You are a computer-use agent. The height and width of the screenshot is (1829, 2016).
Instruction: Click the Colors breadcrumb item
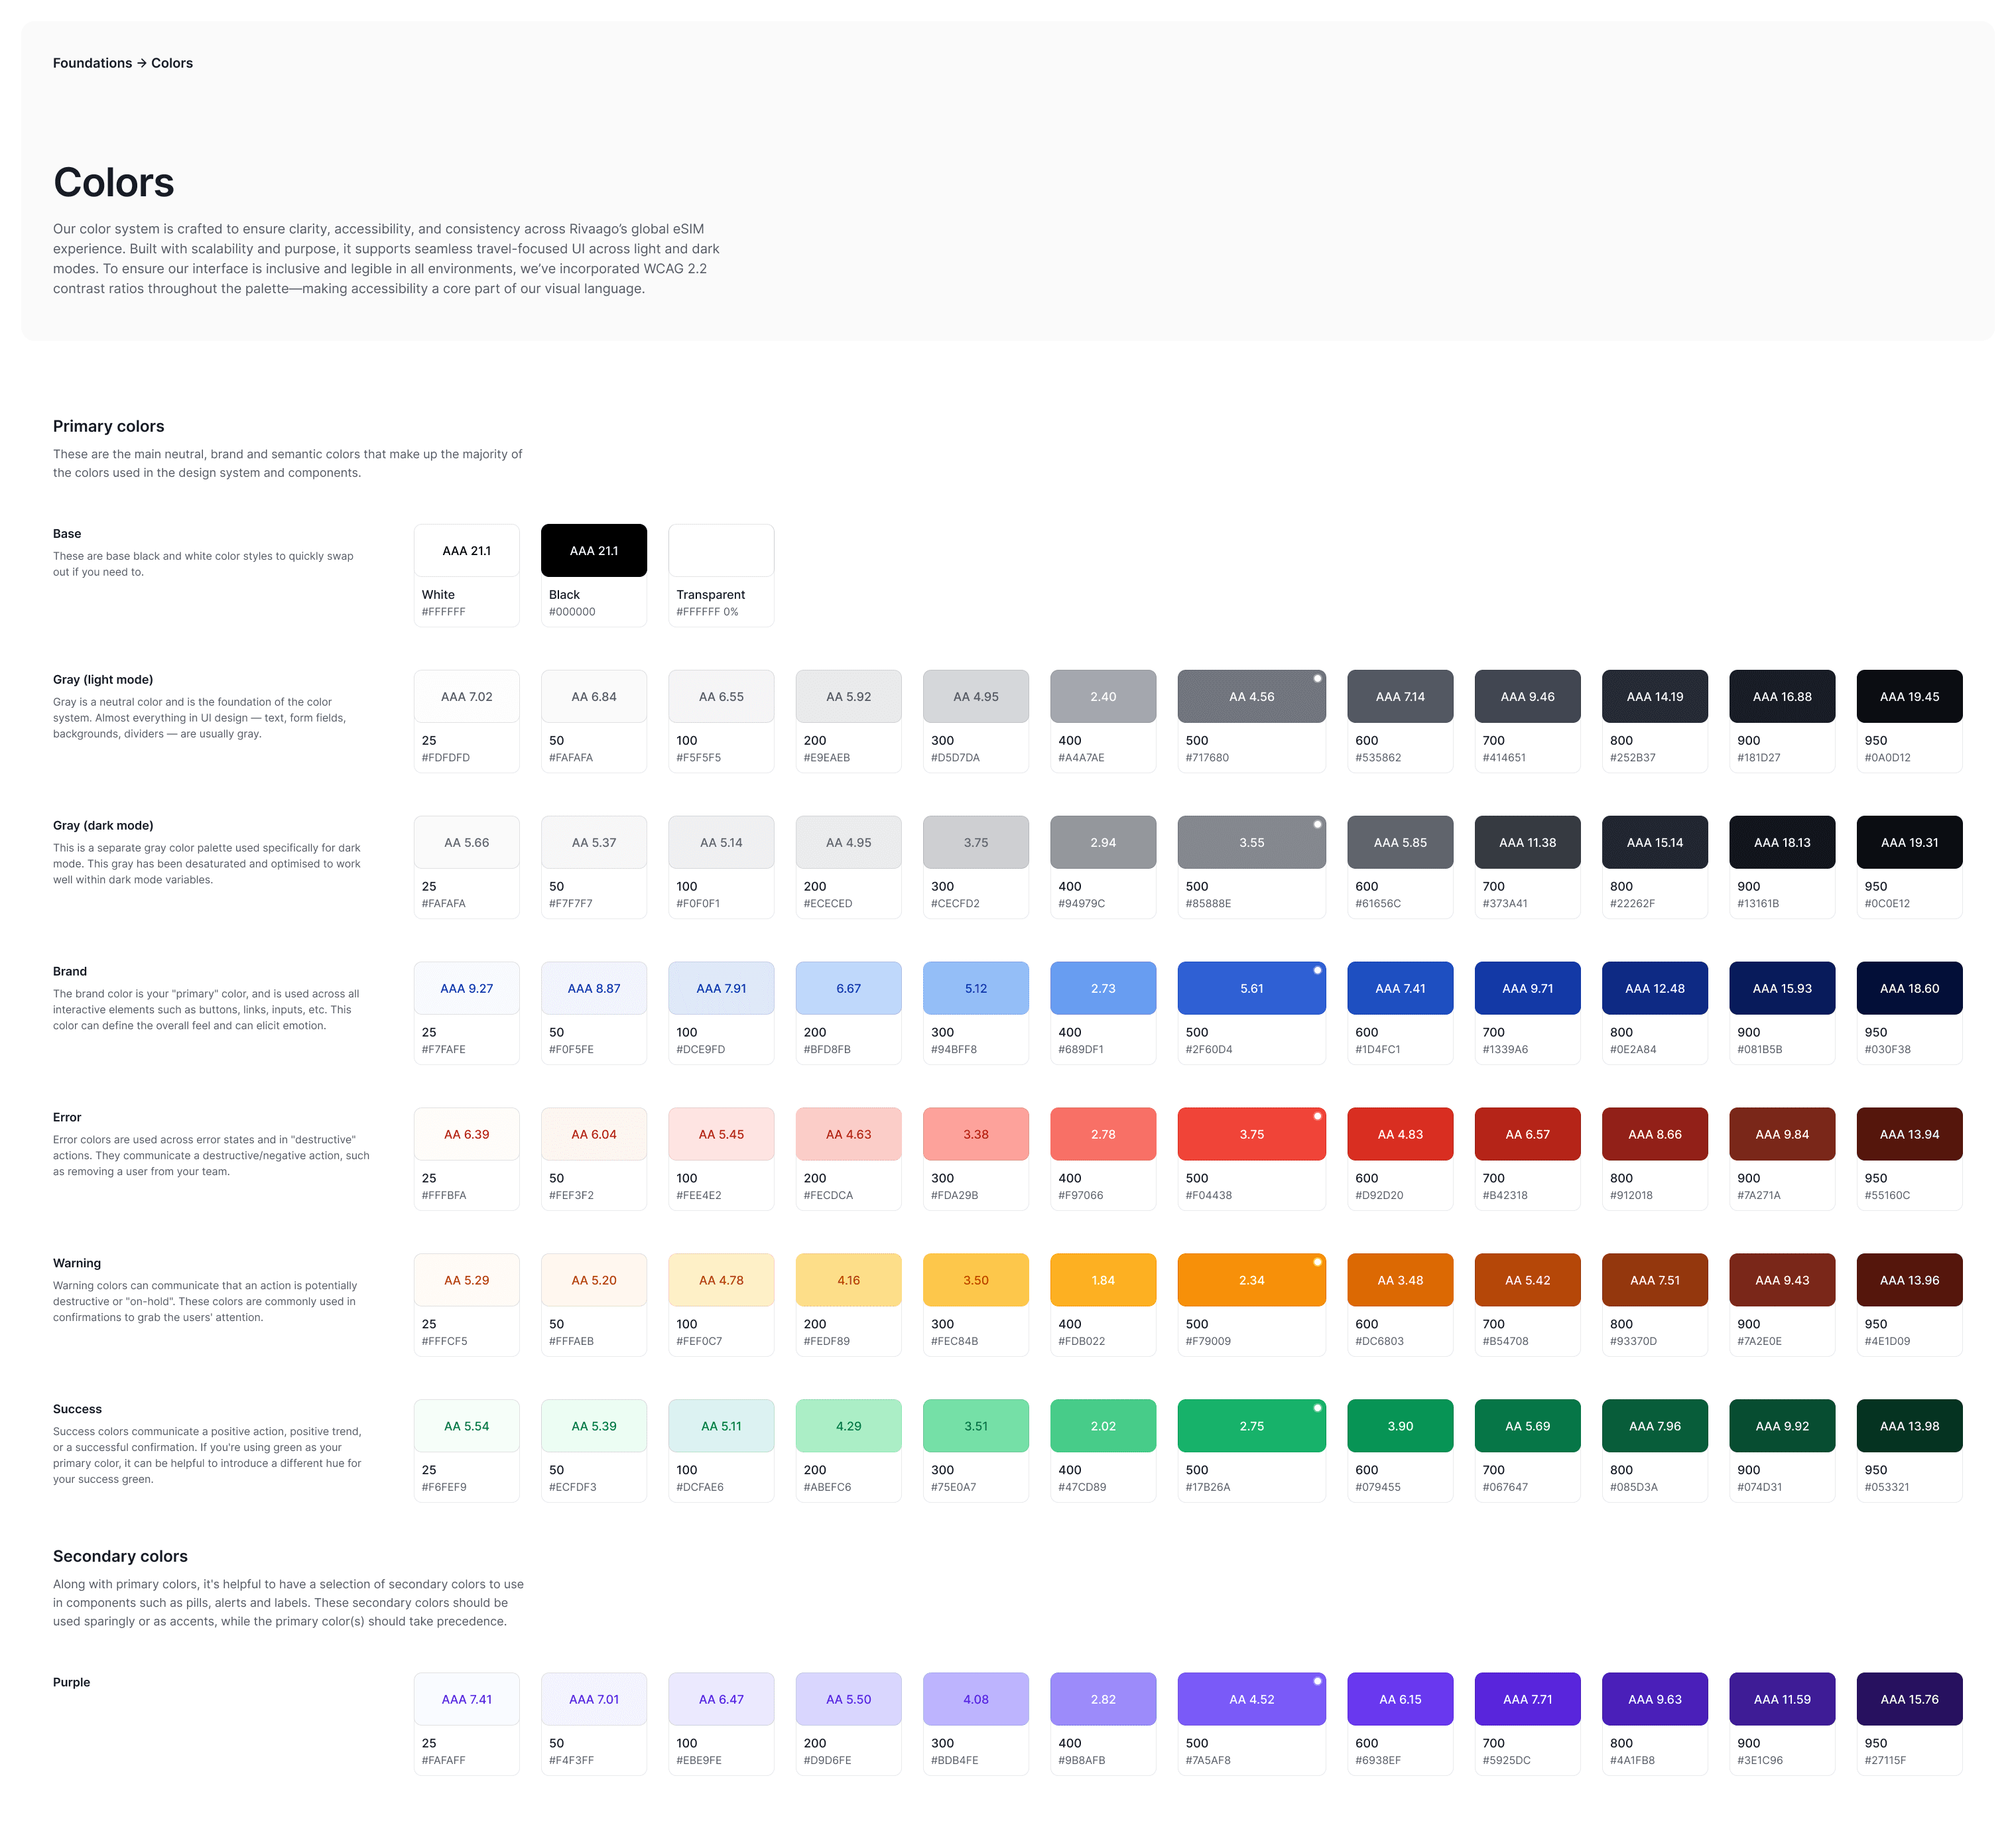tap(172, 63)
